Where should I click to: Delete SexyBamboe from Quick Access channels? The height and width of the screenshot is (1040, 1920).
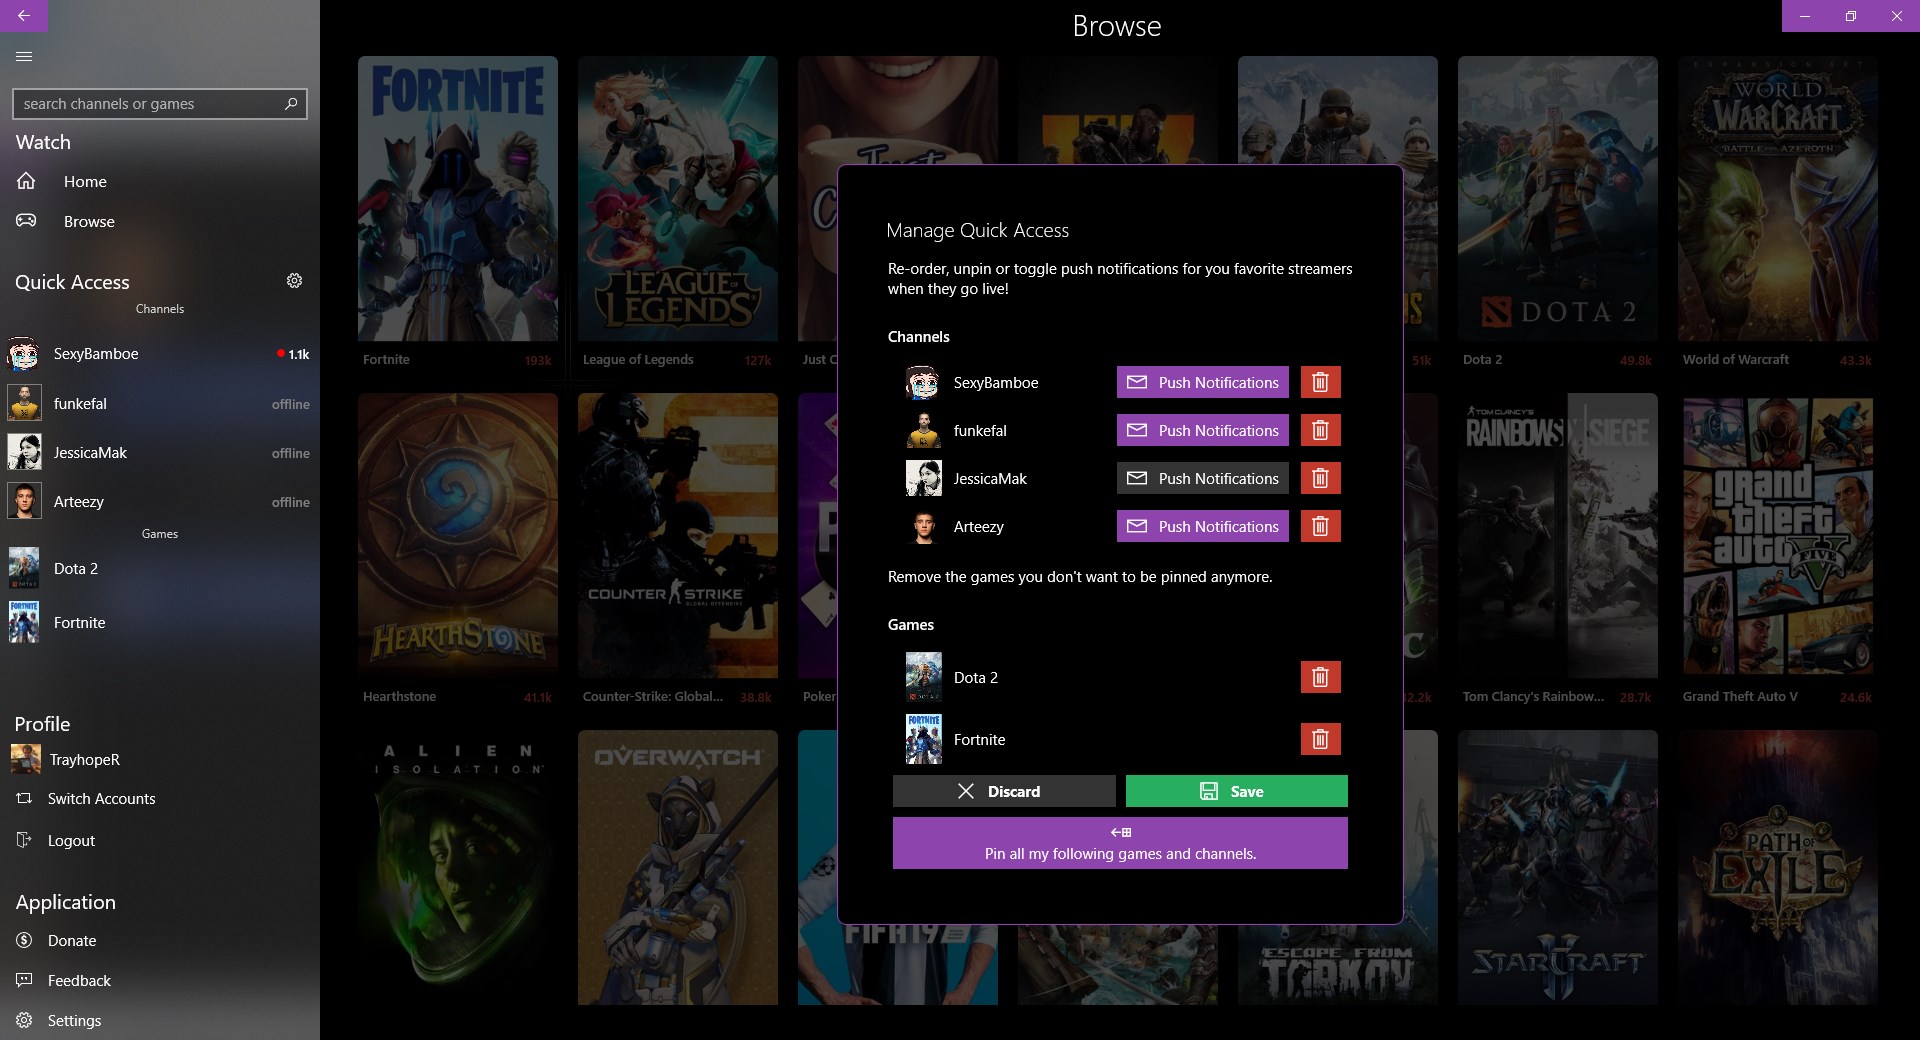[1320, 382]
